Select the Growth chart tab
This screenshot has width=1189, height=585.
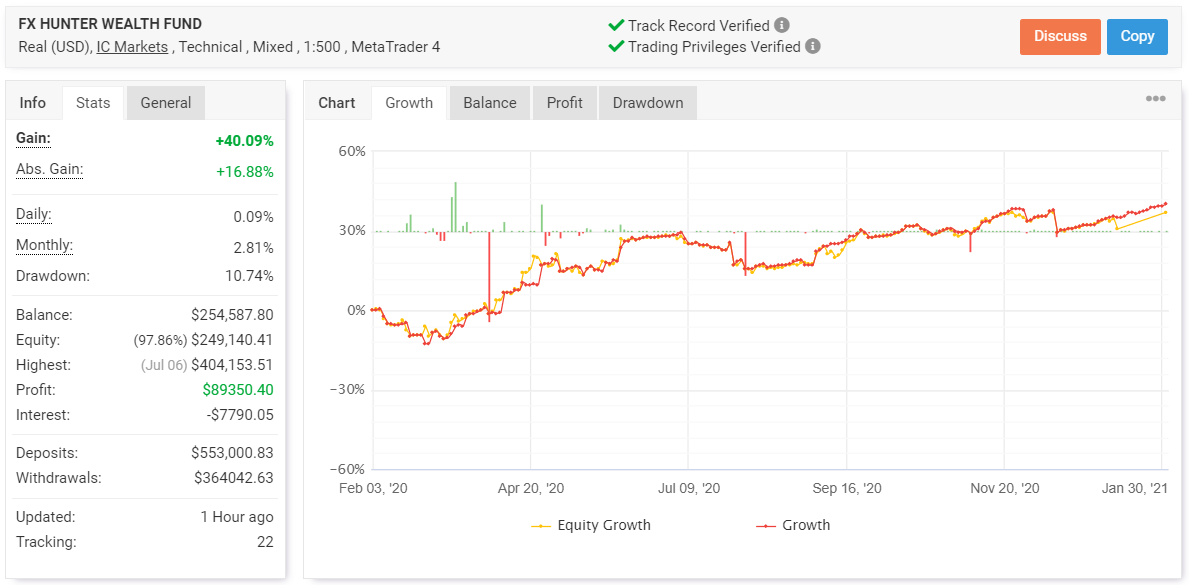[409, 103]
